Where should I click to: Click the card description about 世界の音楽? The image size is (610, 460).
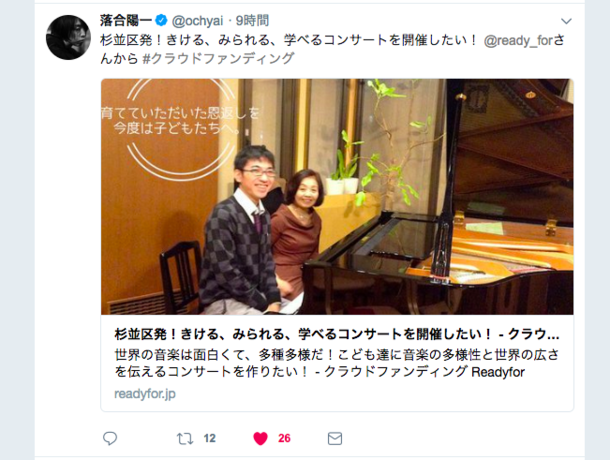337,363
